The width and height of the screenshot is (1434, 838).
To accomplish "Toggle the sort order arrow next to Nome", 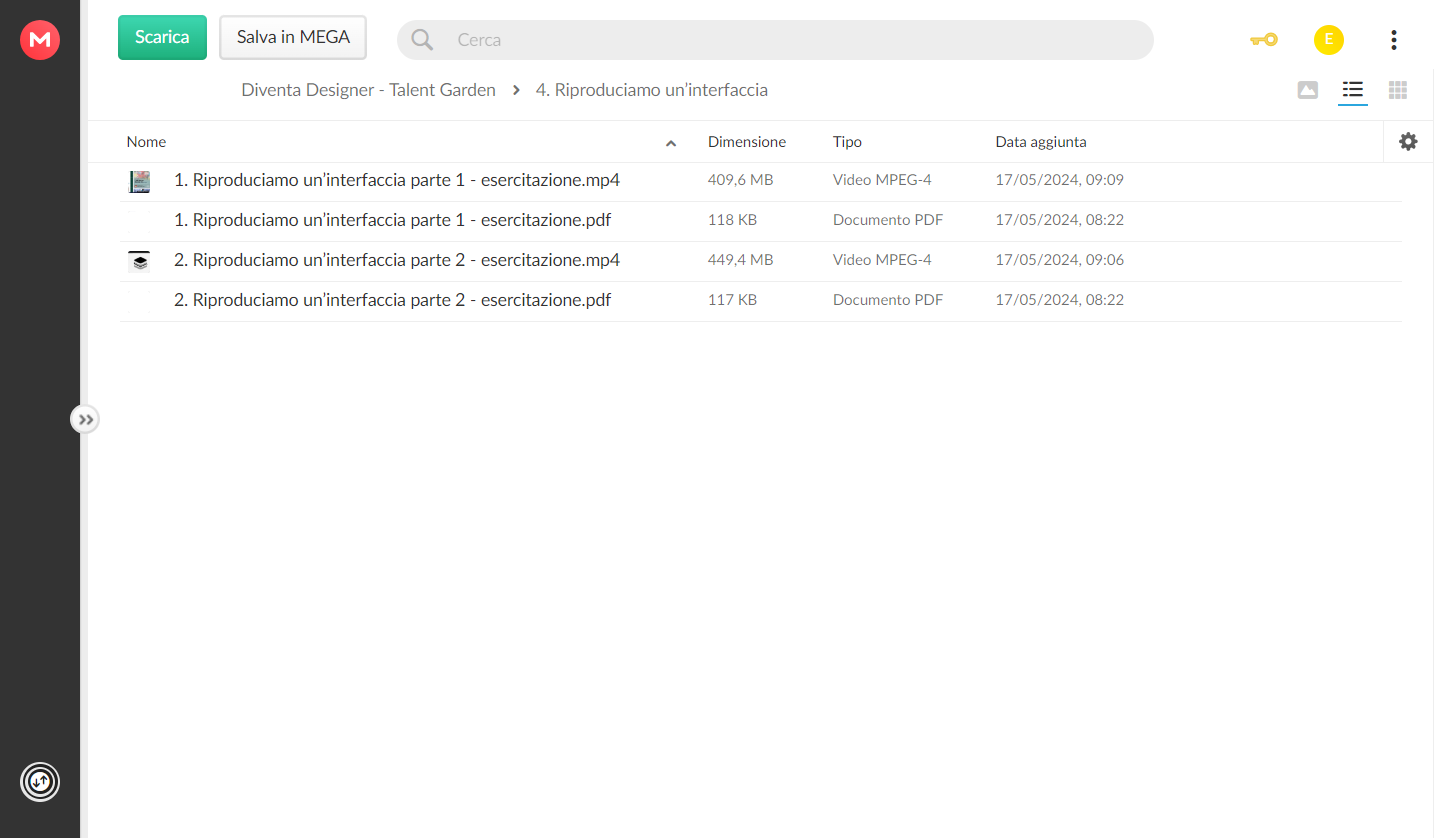I will tap(671, 143).
